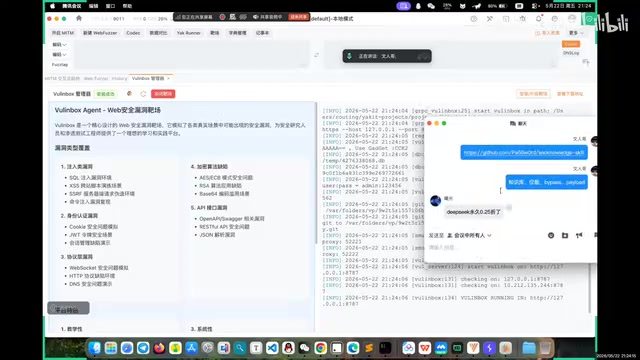
Task: Click the orange download address link
Action: [570, 94]
